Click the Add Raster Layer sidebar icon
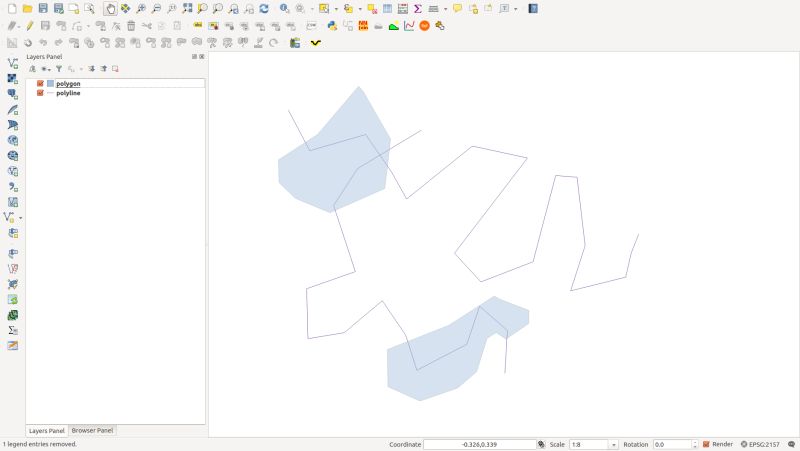800x451 pixels. coord(13,79)
